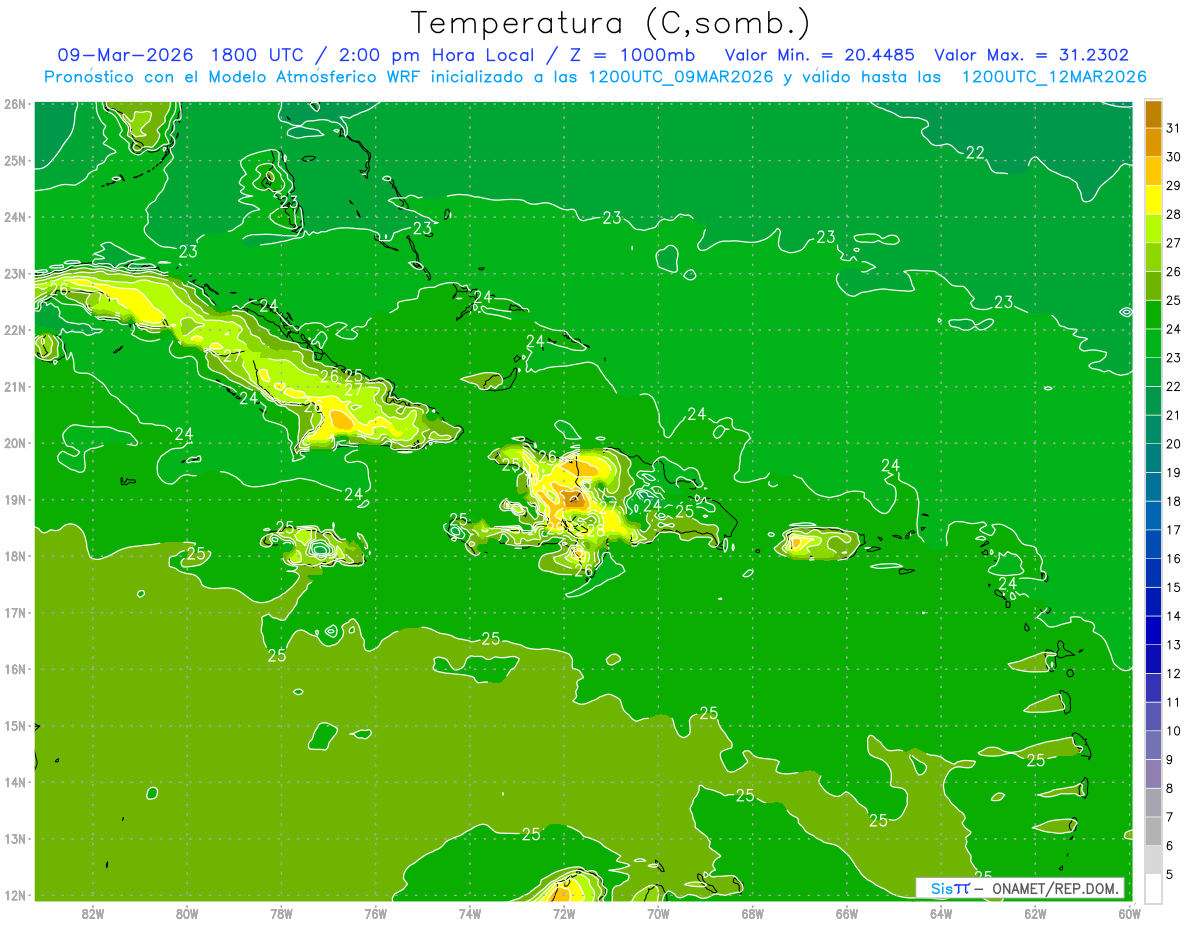Click the 80W longitude axis label

tap(187, 913)
